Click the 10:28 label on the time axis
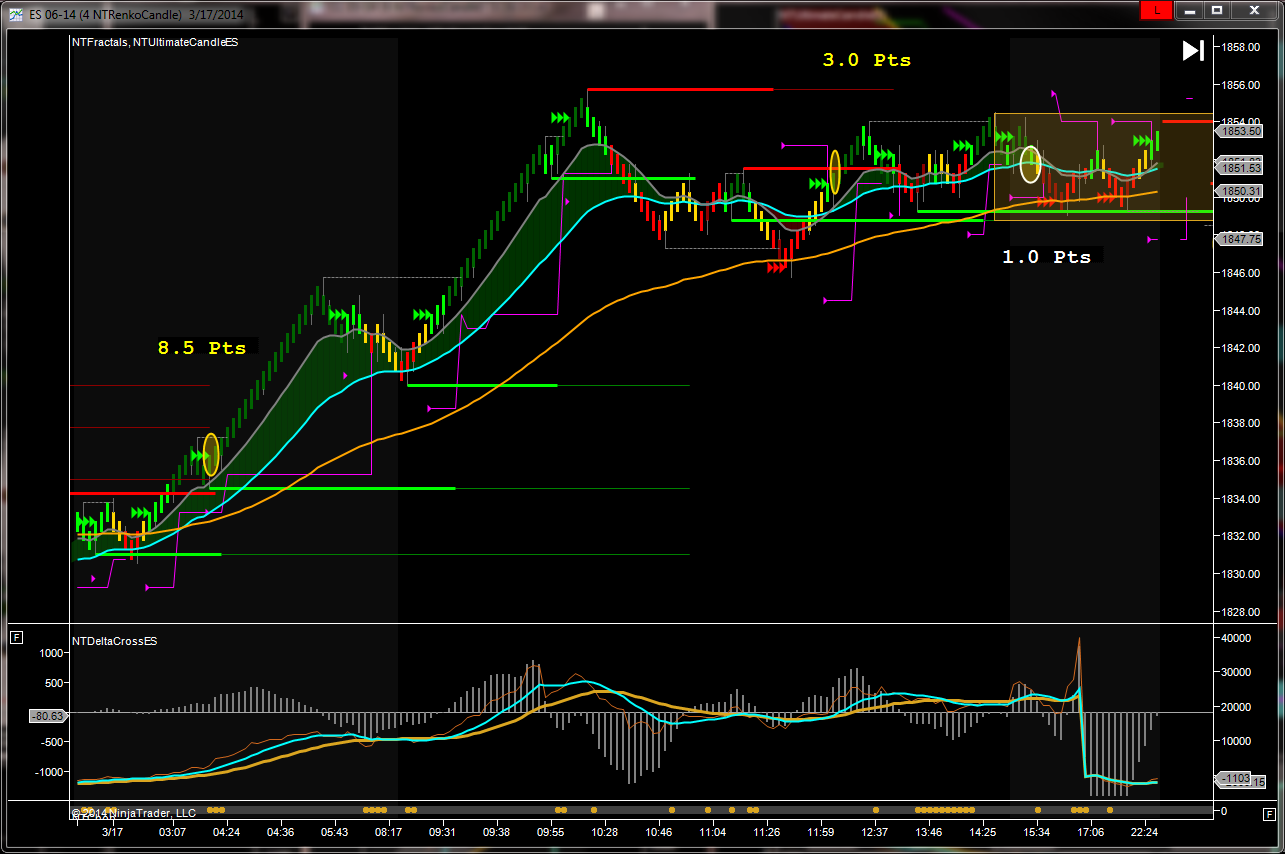The height and width of the screenshot is (854, 1285). [603, 832]
